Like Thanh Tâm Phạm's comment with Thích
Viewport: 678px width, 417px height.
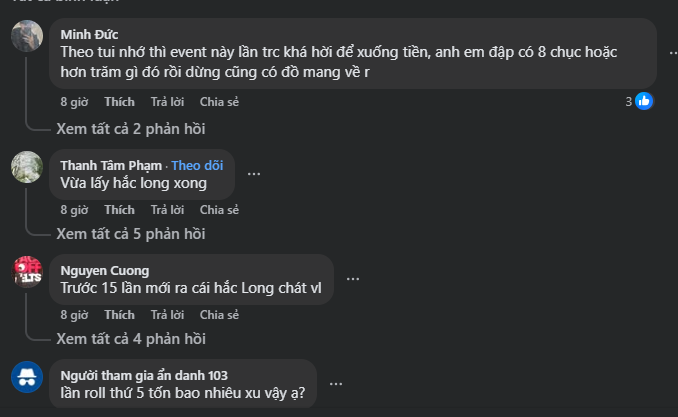[119, 210]
